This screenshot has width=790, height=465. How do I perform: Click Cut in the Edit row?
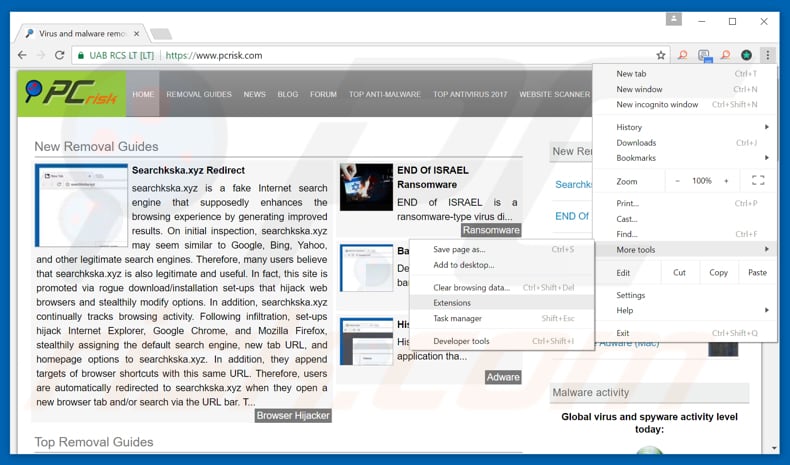click(x=679, y=273)
